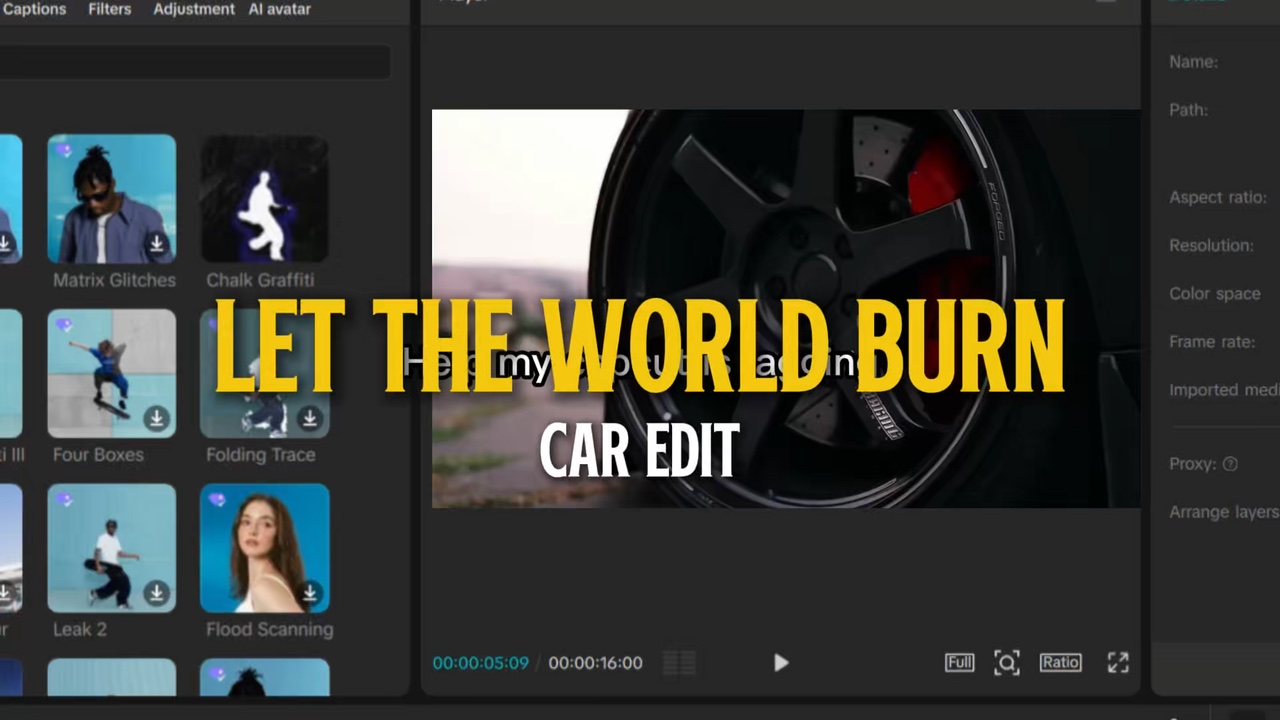
Task: Click the current timecode 00:00:05:09
Action: coord(480,663)
